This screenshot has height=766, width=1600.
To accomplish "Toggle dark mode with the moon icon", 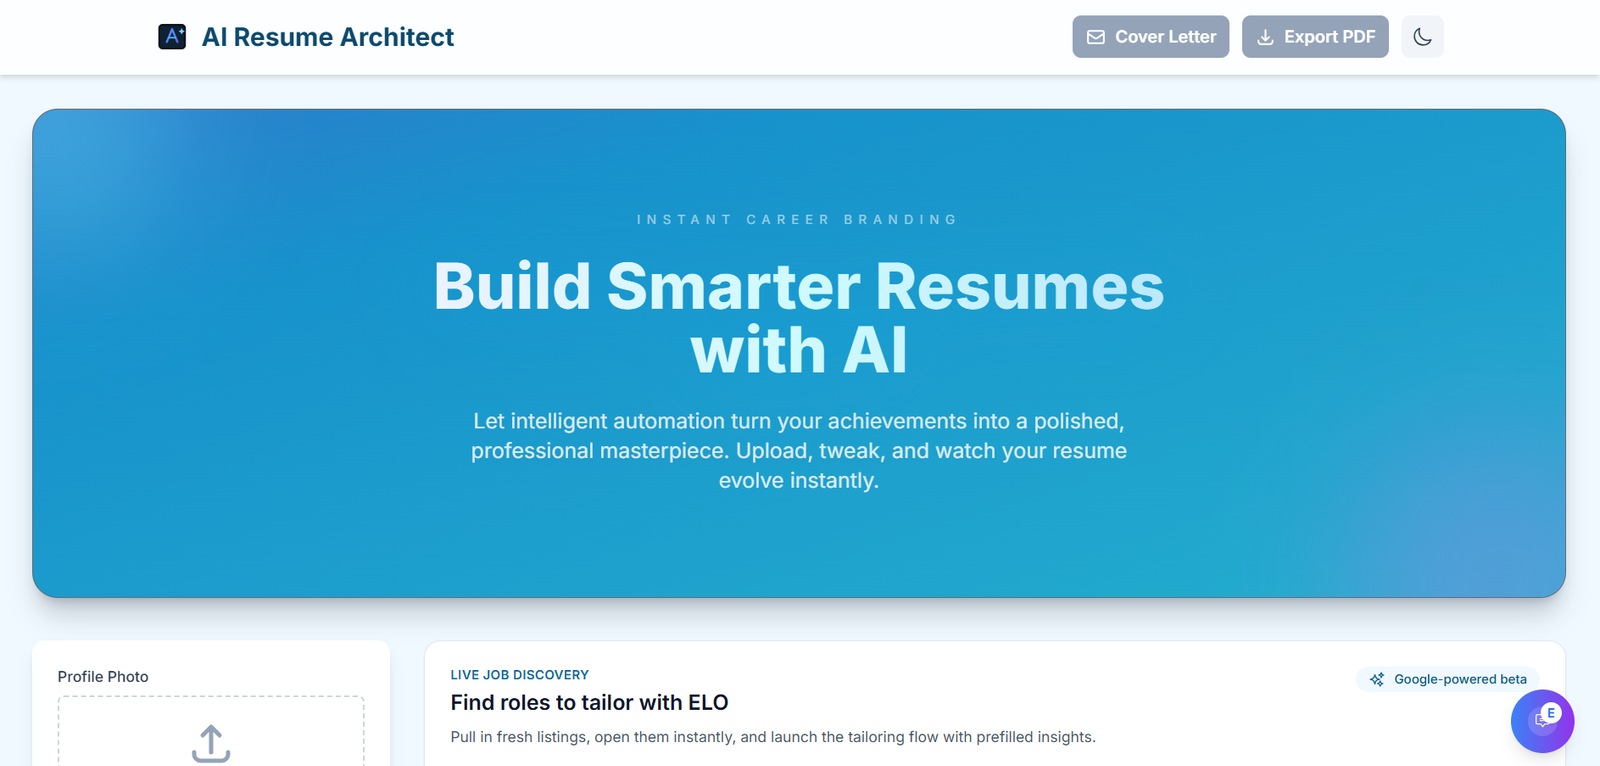I will tap(1422, 37).
